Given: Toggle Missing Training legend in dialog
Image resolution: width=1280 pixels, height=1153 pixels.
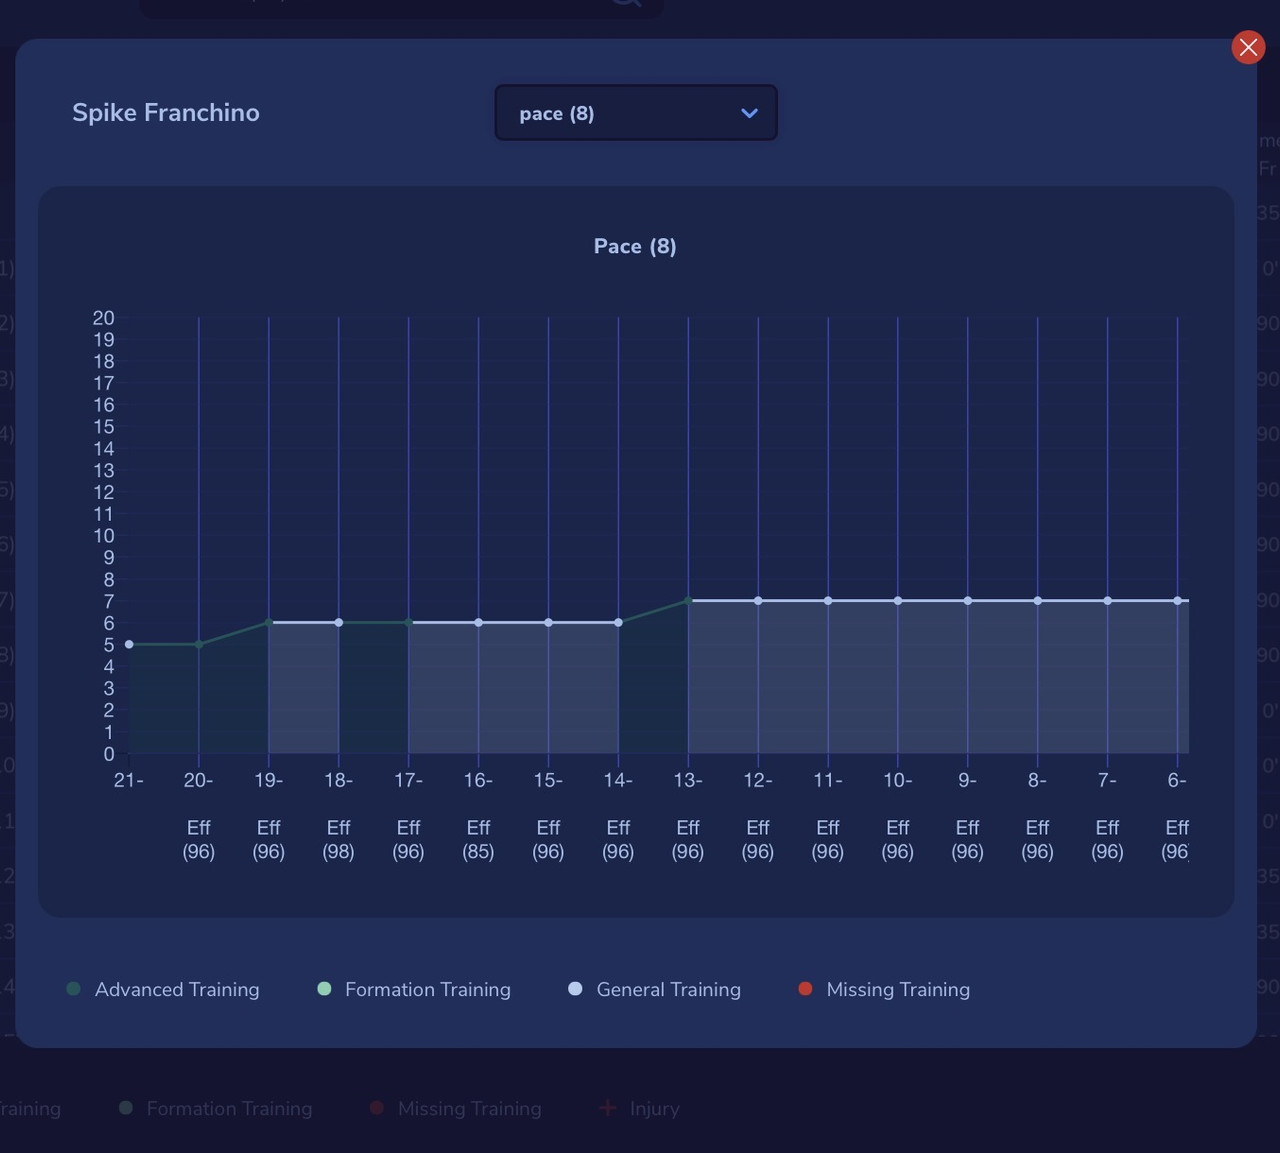Looking at the screenshot, I should pyautogui.click(x=884, y=989).
